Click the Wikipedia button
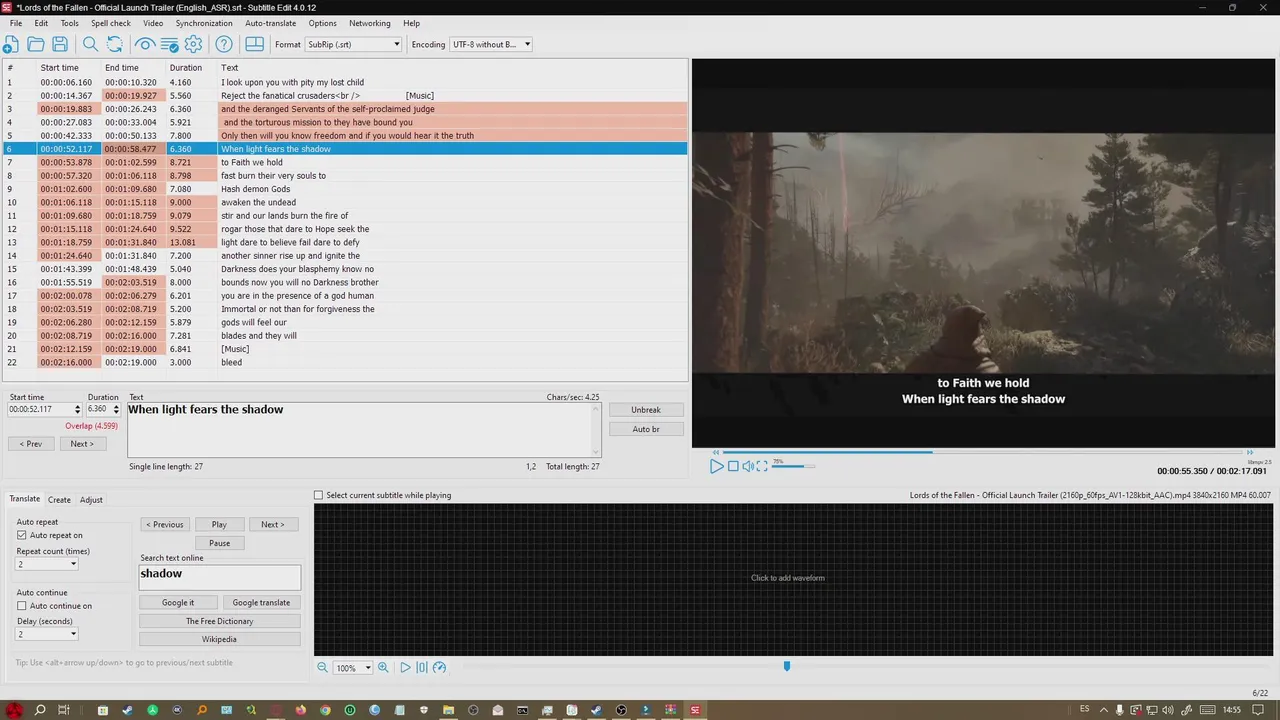 tap(220, 639)
